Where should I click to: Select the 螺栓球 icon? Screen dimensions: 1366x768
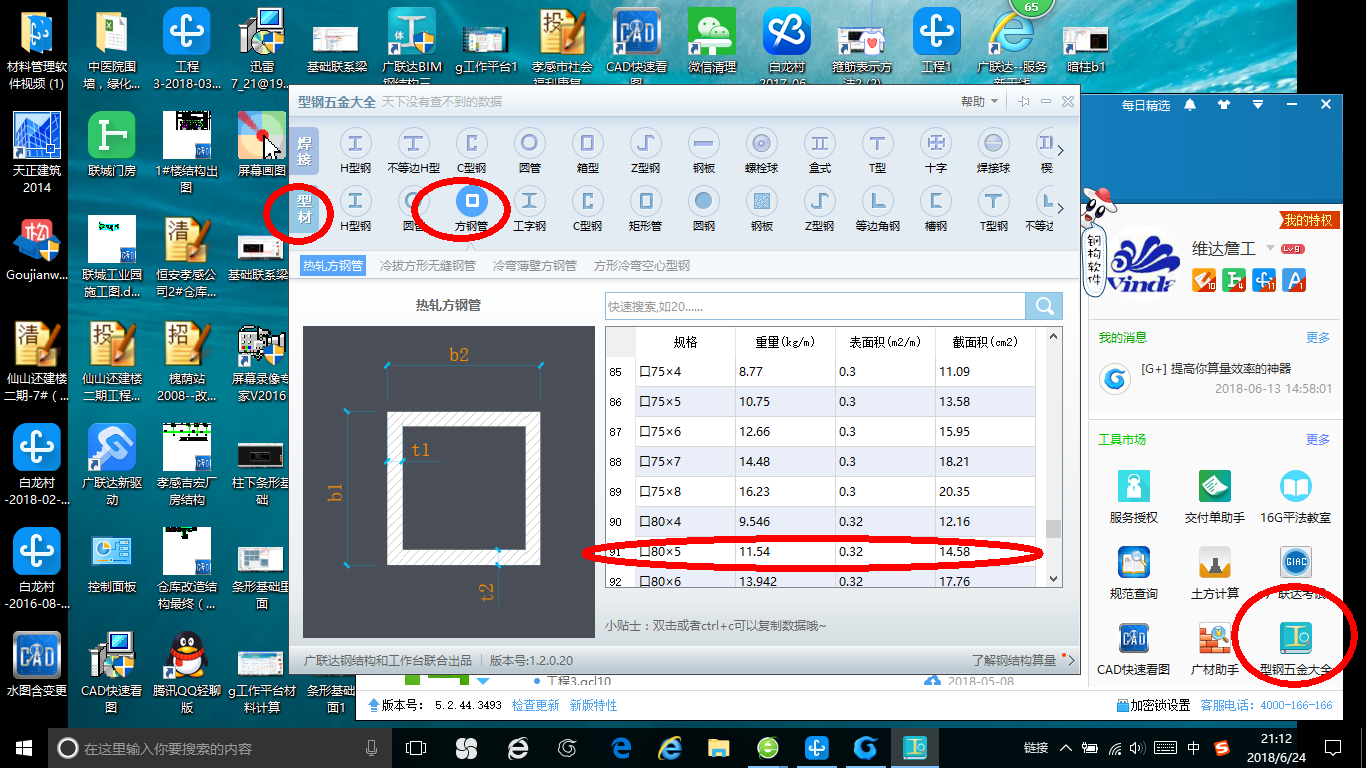[761, 151]
